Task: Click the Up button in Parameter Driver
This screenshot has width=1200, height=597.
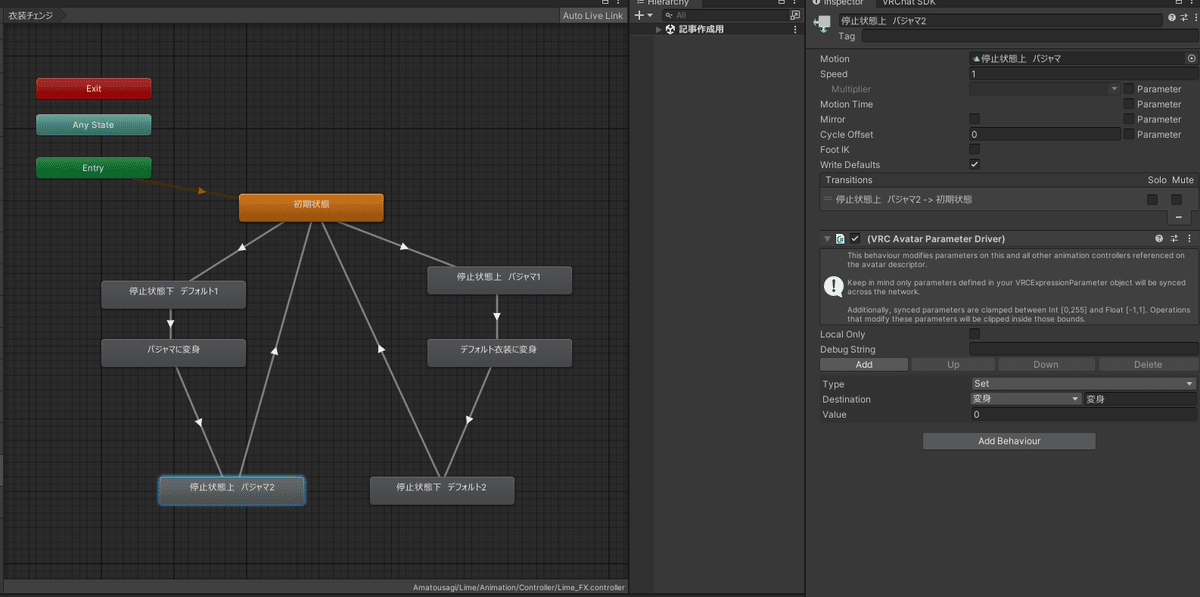Action: point(953,365)
